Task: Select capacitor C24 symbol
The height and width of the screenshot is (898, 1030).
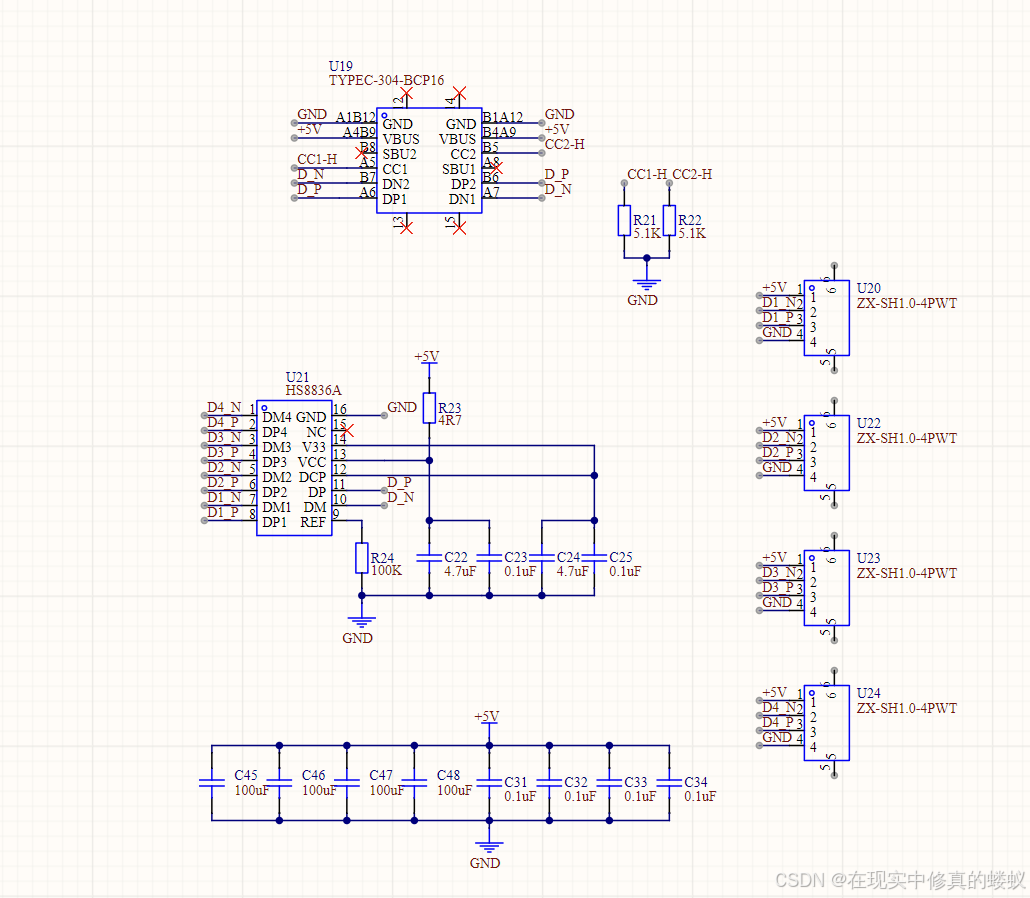Action: pos(542,557)
